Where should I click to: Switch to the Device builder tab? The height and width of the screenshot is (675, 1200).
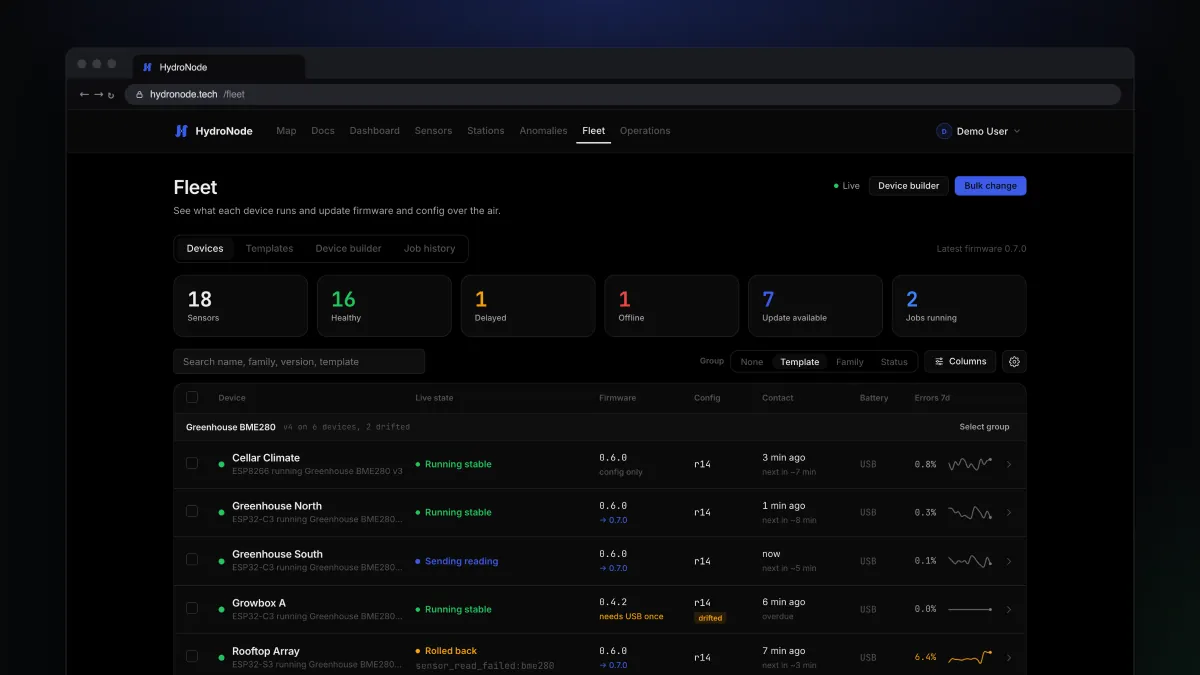[x=348, y=249]
